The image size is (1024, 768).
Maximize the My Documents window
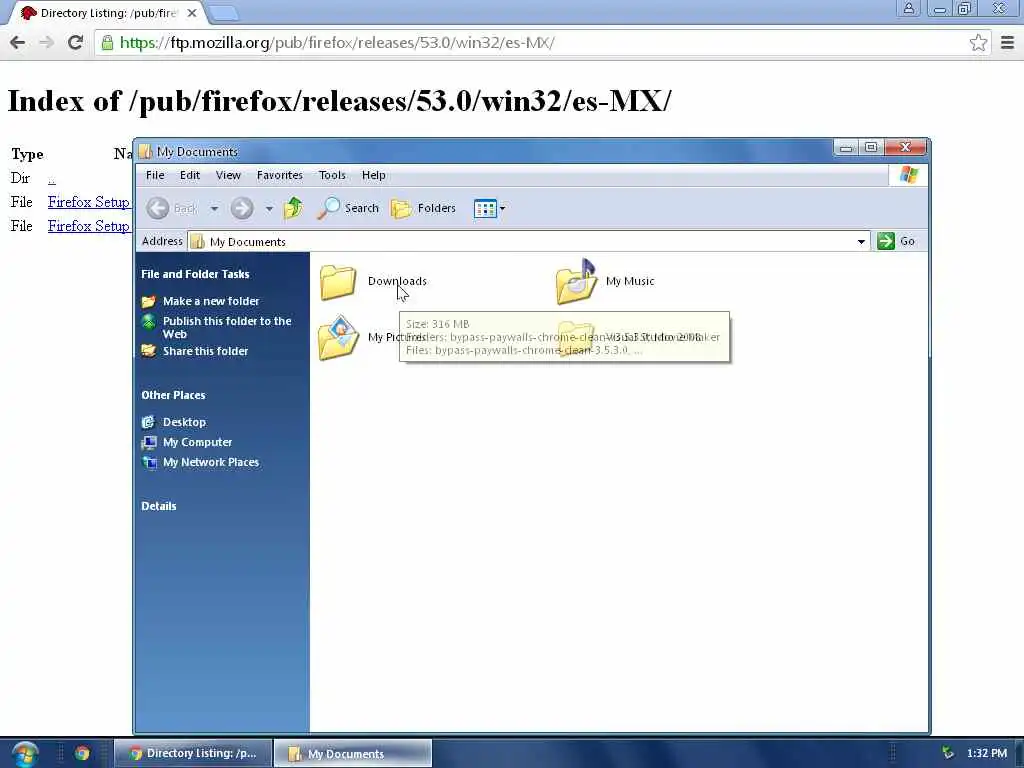[x=871, y=147]
